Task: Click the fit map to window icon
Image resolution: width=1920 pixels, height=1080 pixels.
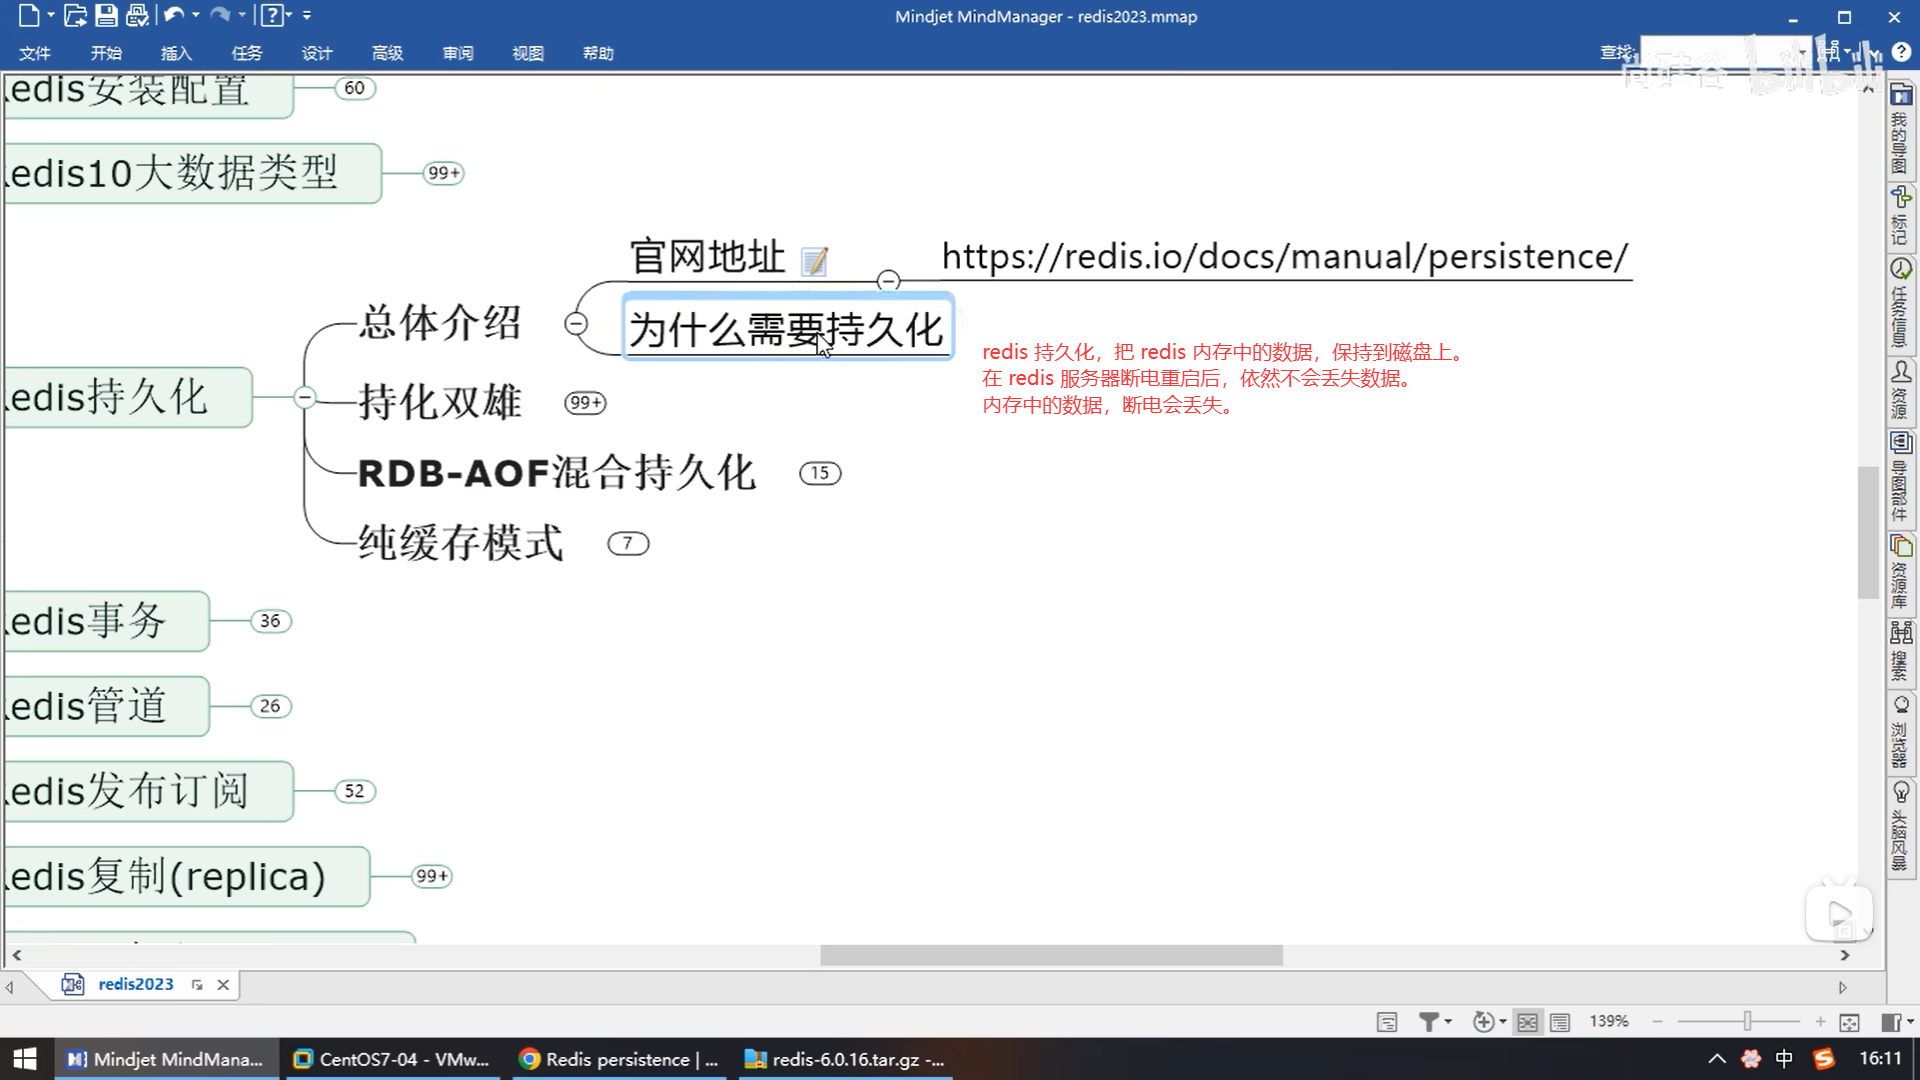Action: [x=1849, y=1021]
